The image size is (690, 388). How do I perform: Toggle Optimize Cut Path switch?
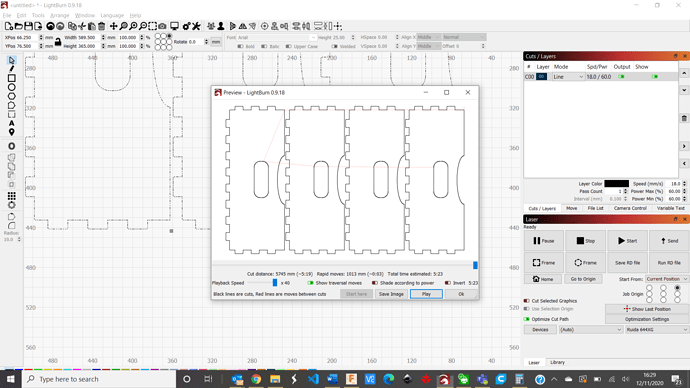tap(526, 319)
